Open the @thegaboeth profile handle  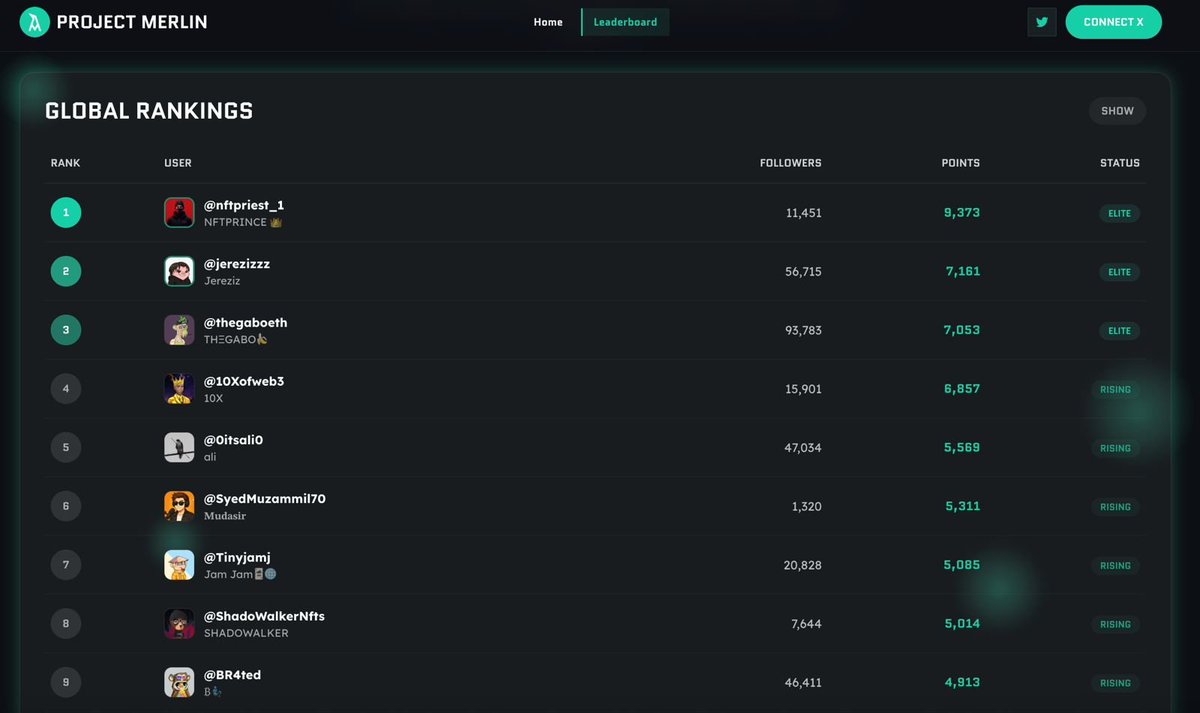(x=246, y=323)
